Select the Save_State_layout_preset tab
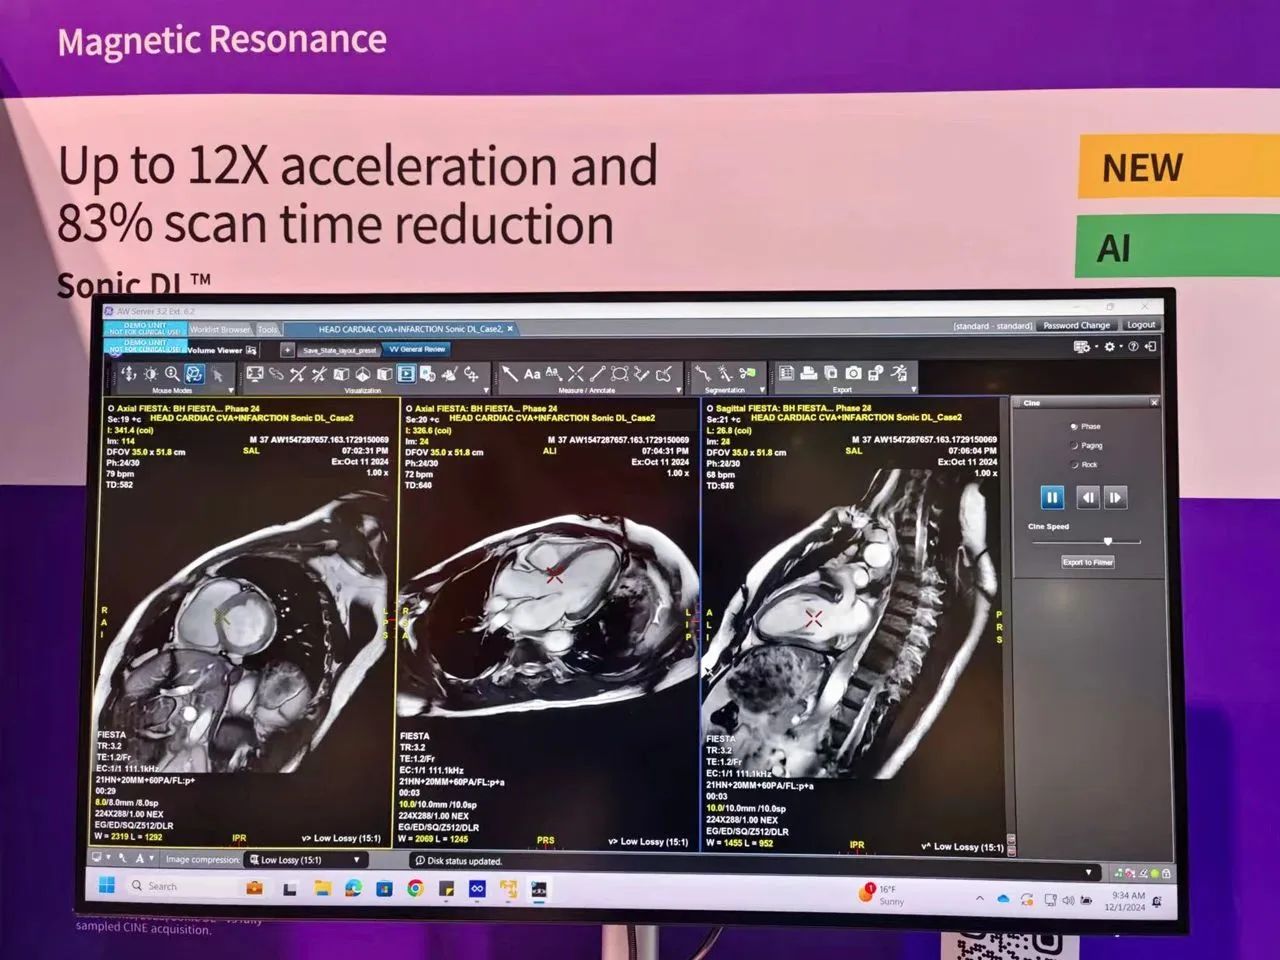 (339, 350)
